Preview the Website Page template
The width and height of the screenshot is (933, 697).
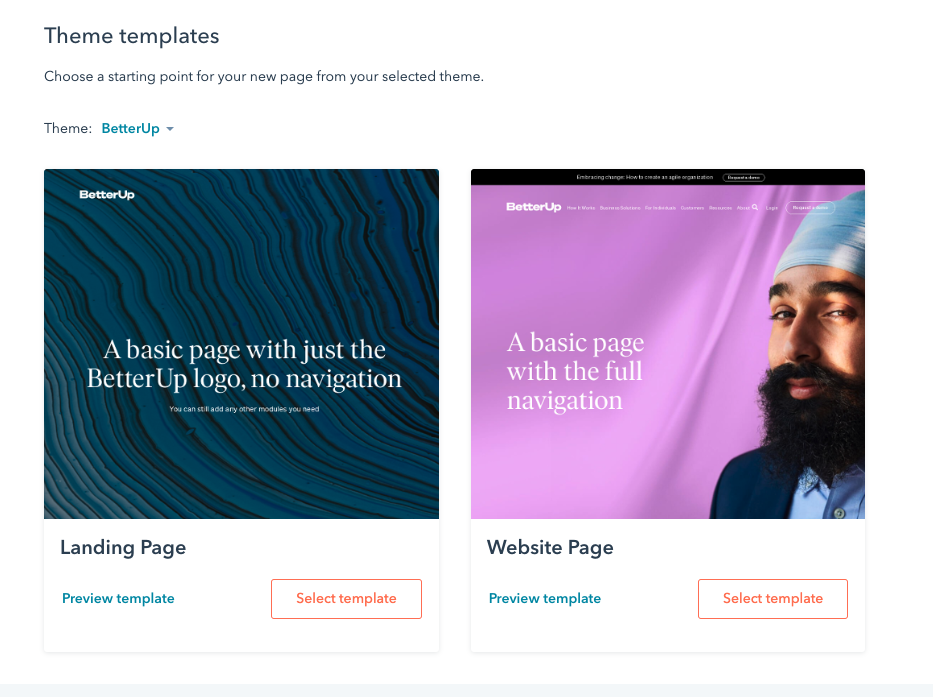pos(544,598)
